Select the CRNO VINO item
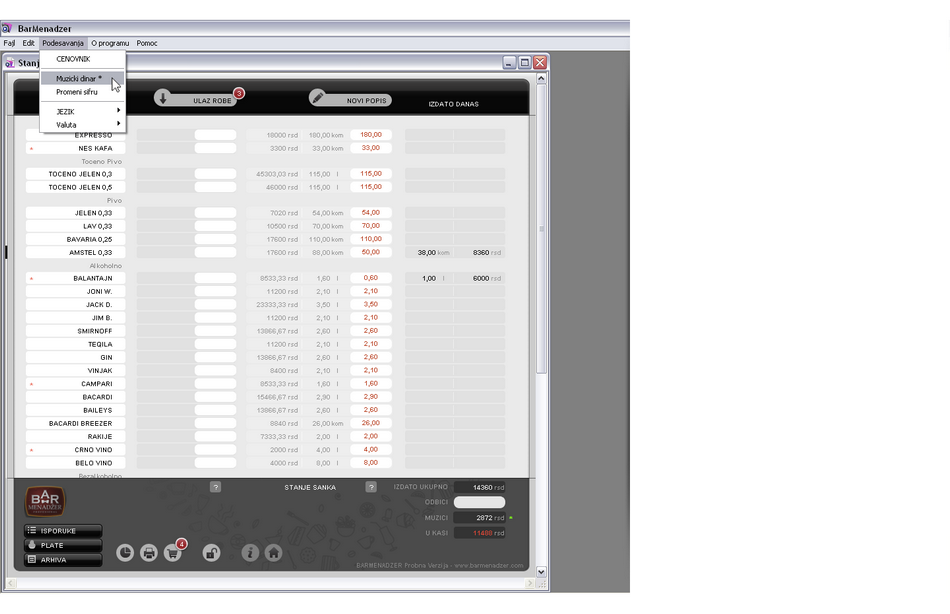This screenshot has height=614, width=950. [76, 450]
